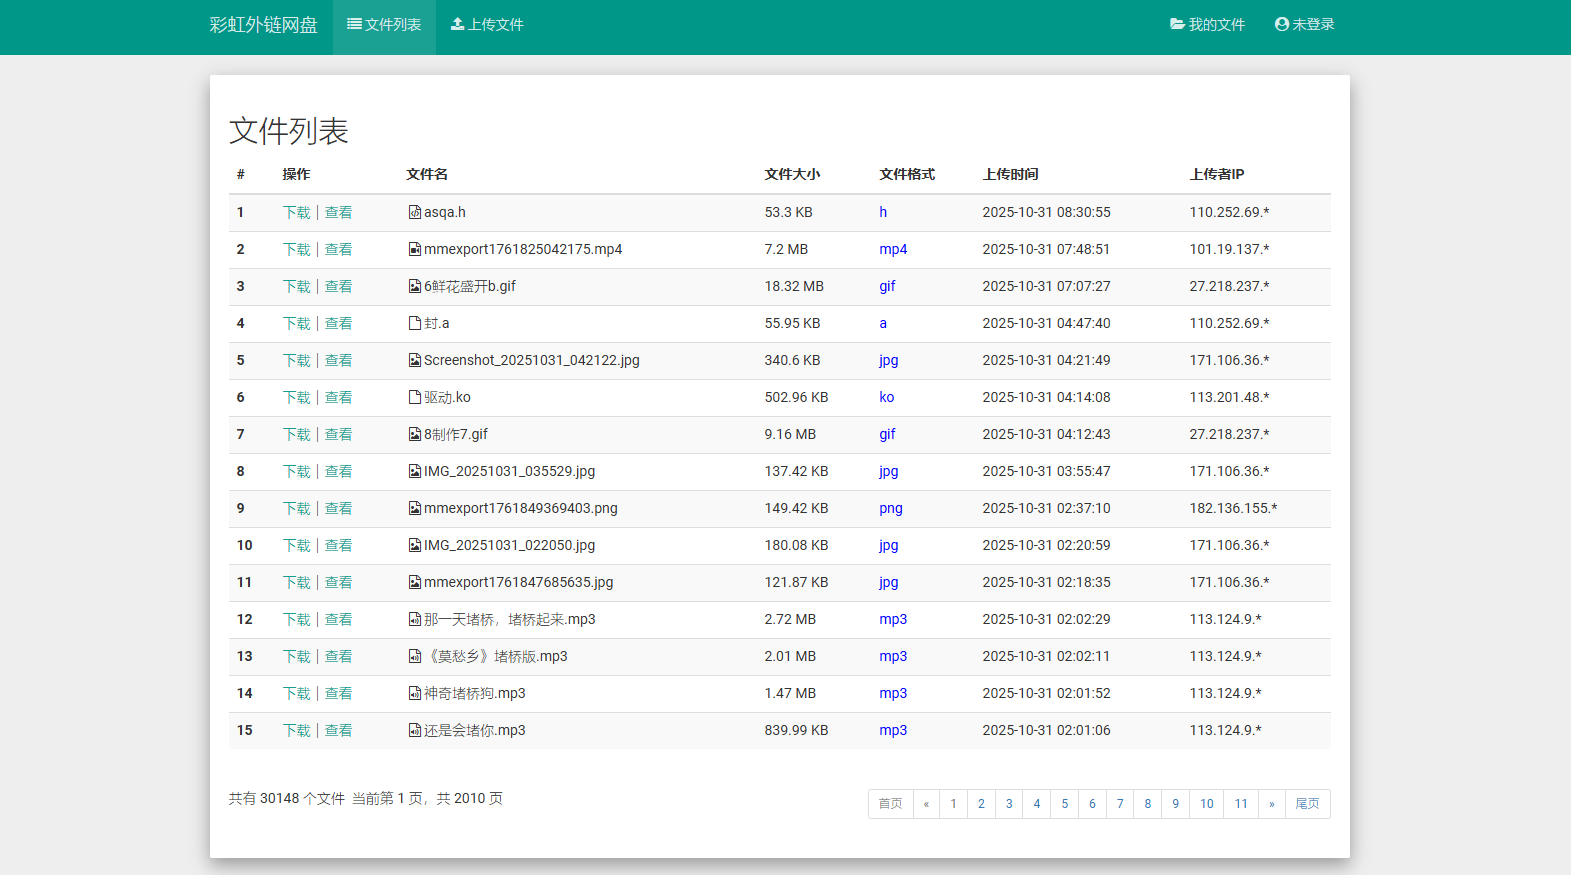Click the image icon beside Screenshot_20251031_042122.jpg

414,360
